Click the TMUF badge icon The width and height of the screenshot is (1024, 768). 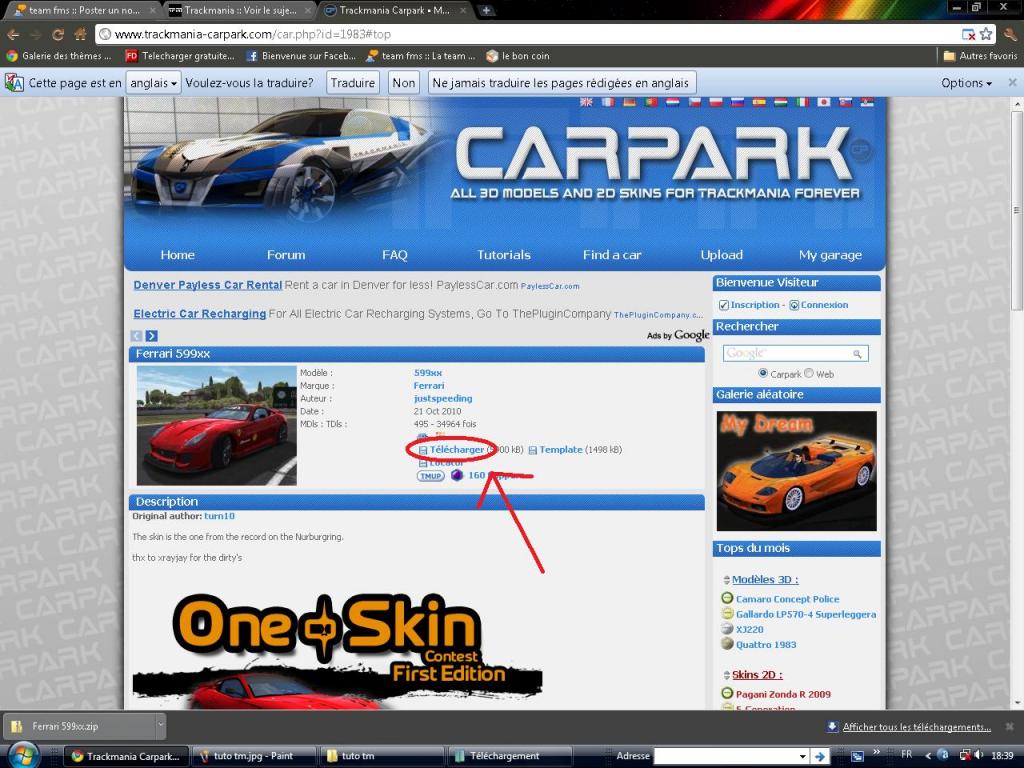pos(430,475)
